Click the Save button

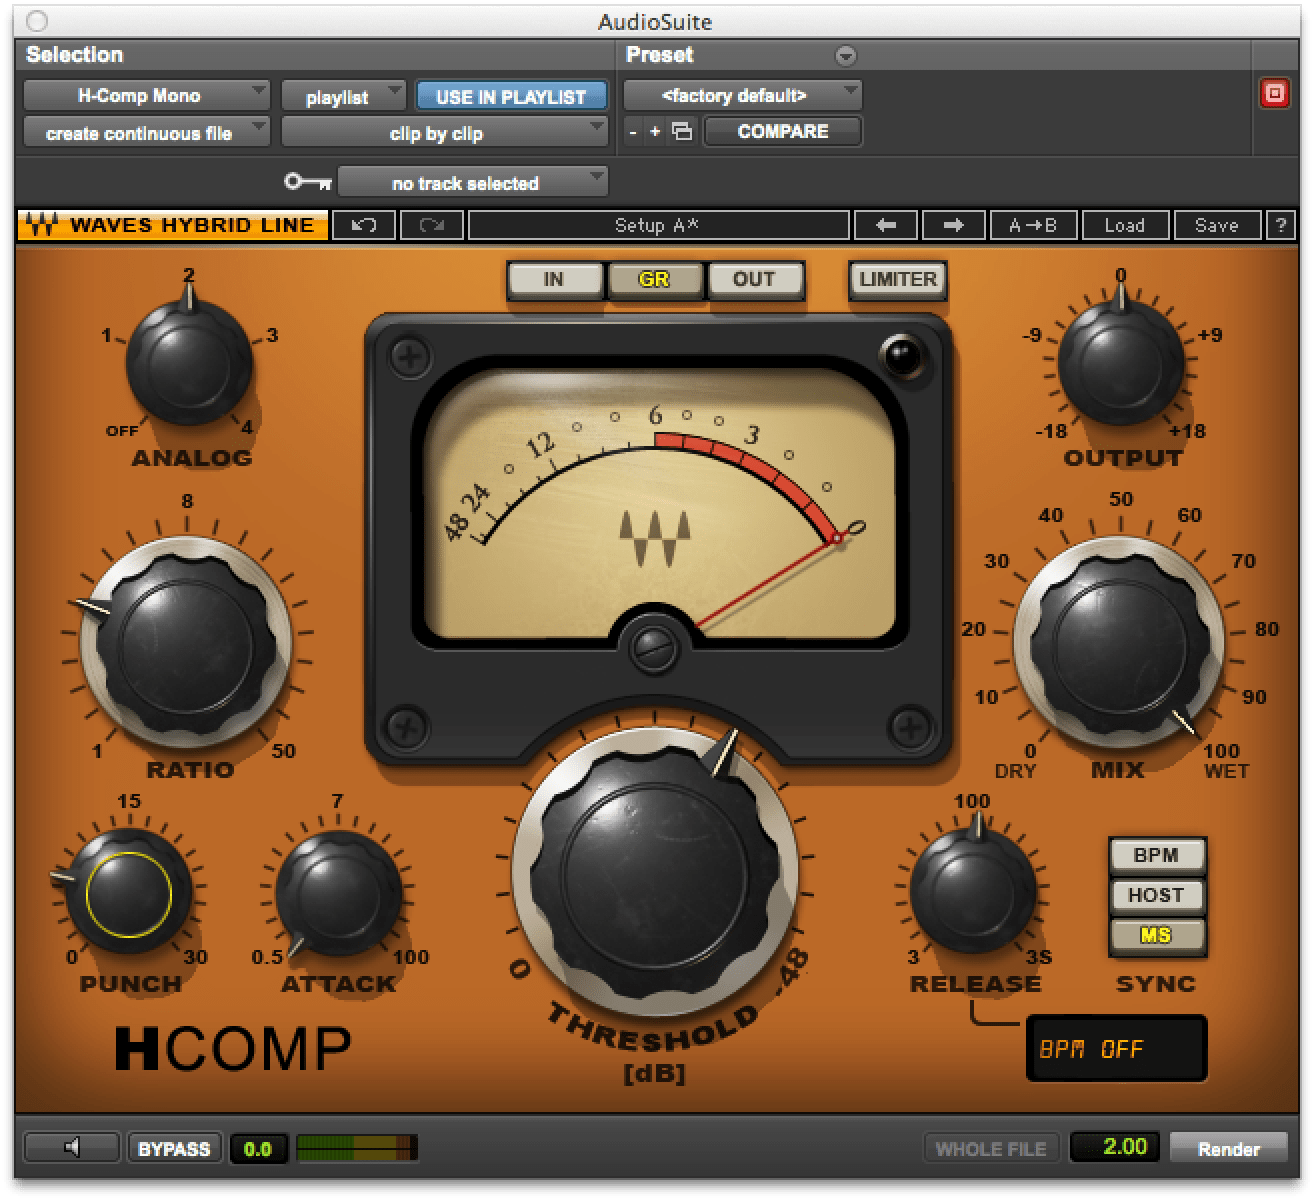(x=1217, y=225)
